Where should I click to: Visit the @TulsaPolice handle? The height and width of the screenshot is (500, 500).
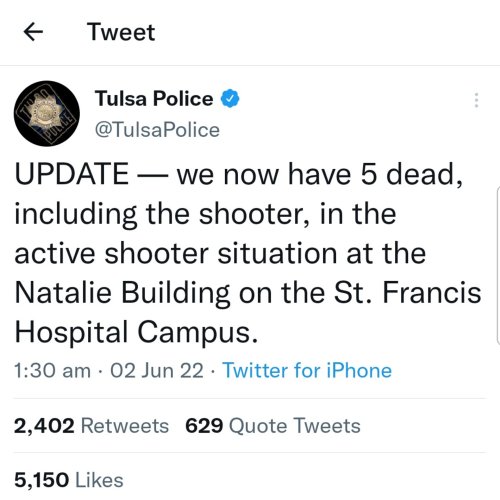(x=157, y=130)
